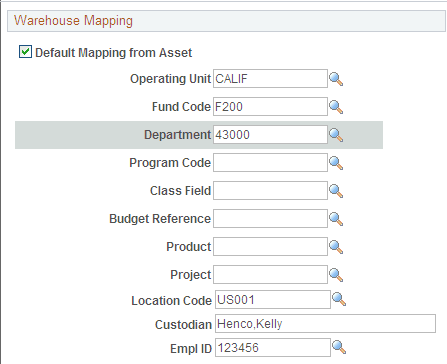Click the Fund Code input containing F200
The width and height of the screenshot is (447, 364).
point(270,107)
